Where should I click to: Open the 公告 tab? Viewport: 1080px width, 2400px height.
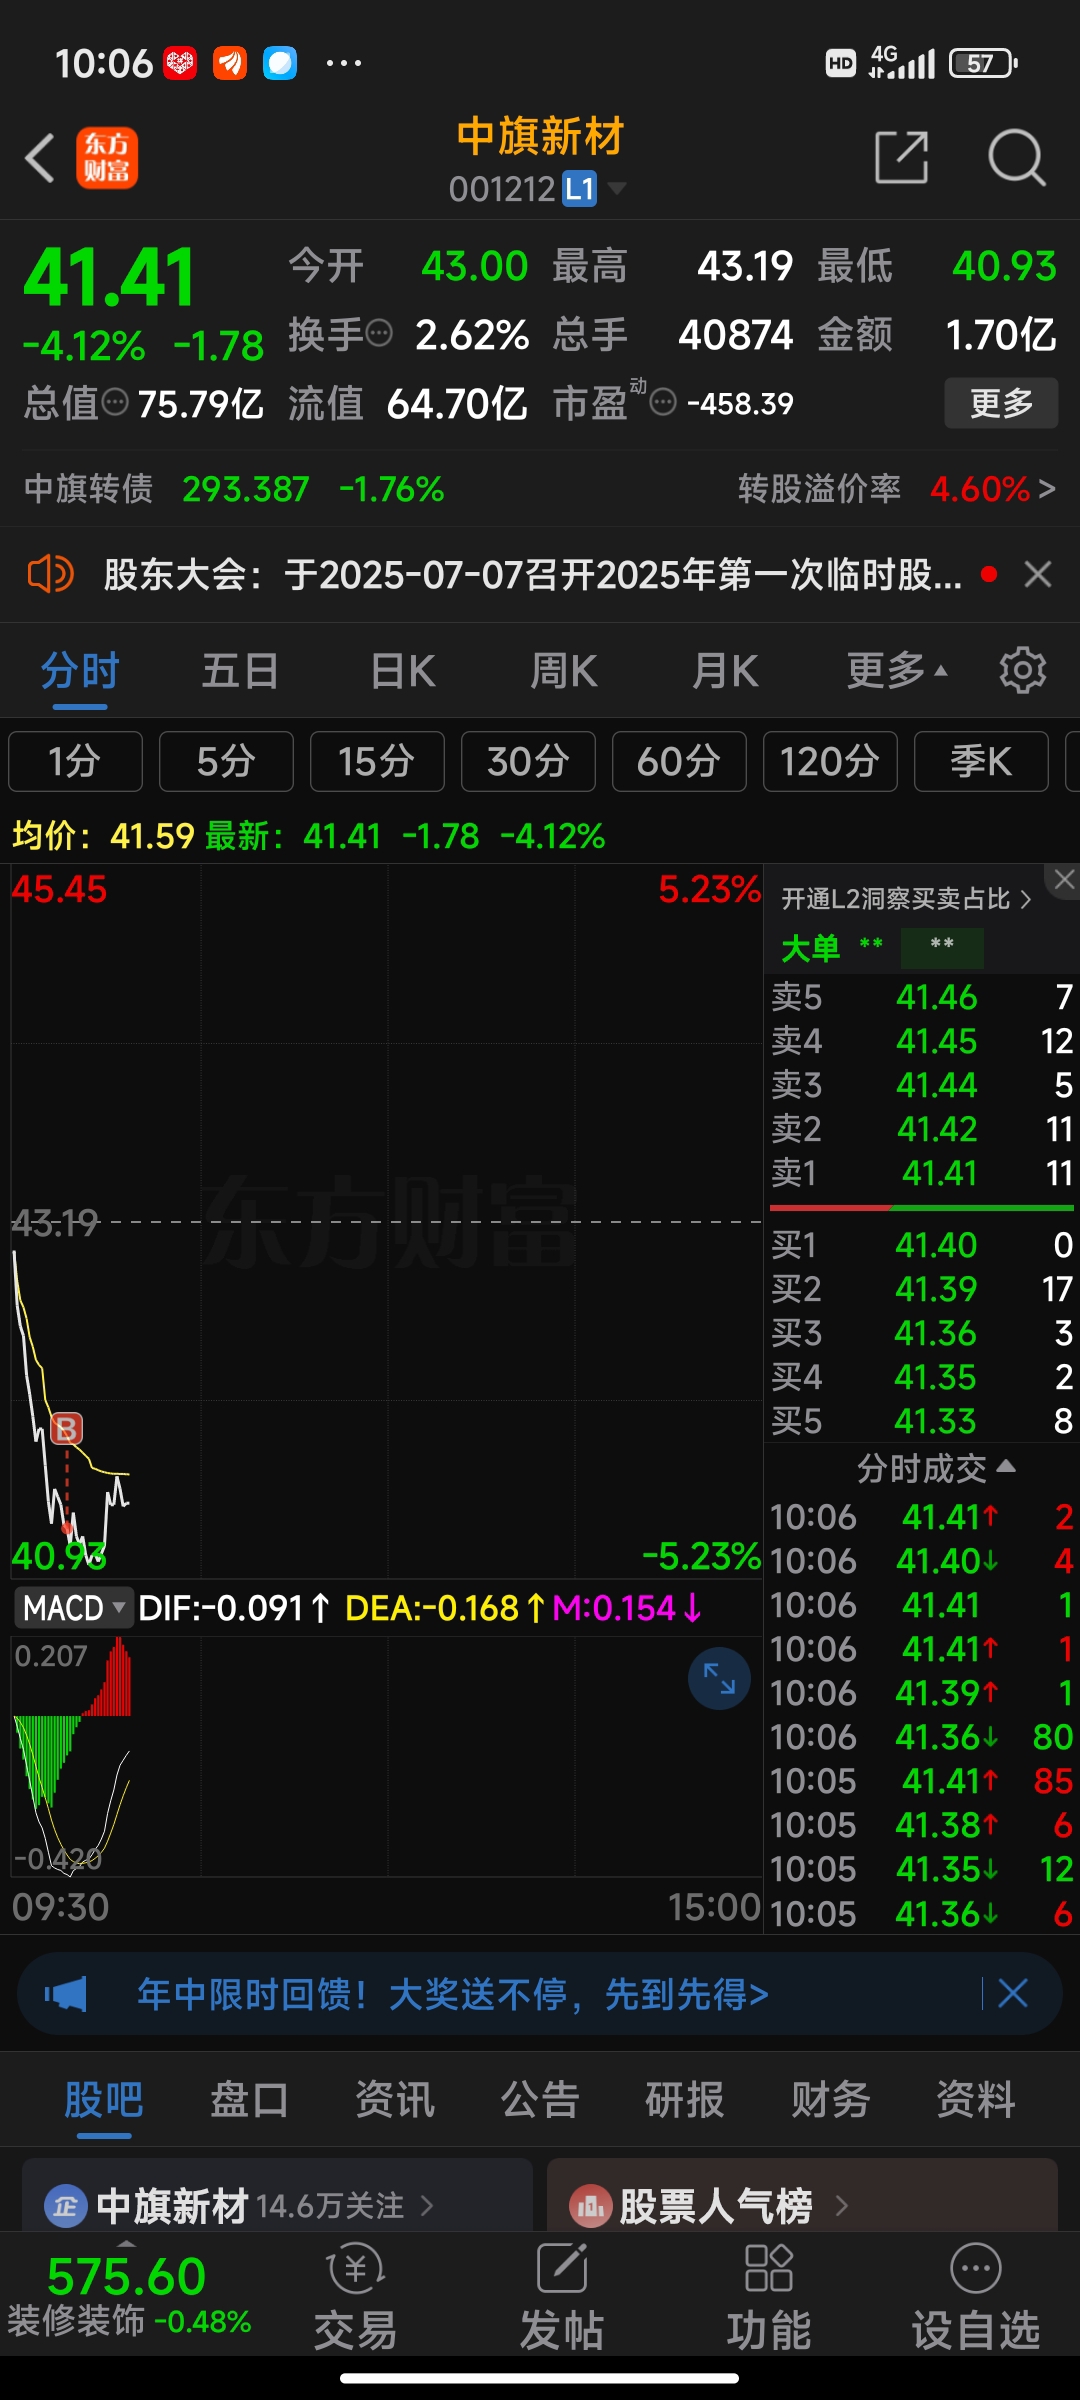point(540,2100)
